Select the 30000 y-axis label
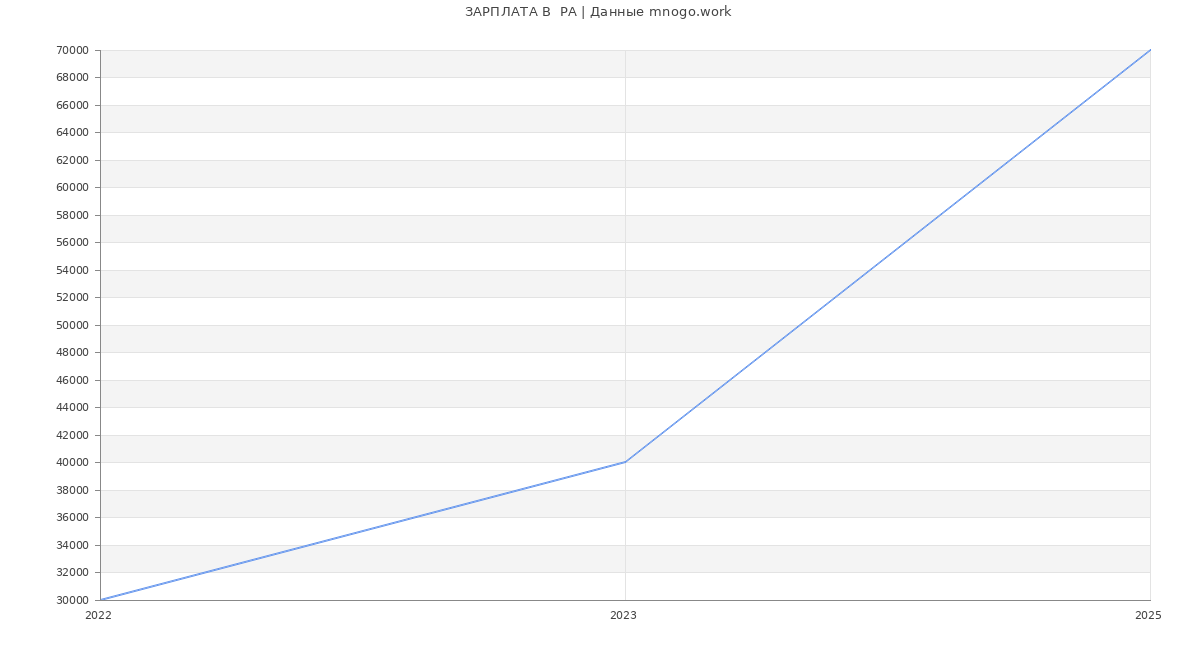The width and height of the screenshot is (1200, 650). (72, 600)
